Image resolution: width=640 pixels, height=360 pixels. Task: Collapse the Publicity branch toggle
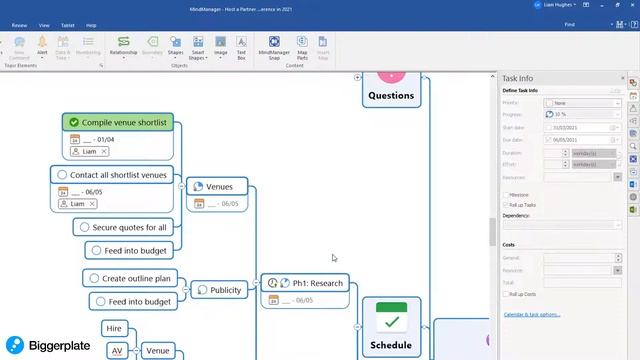(185, 290)
